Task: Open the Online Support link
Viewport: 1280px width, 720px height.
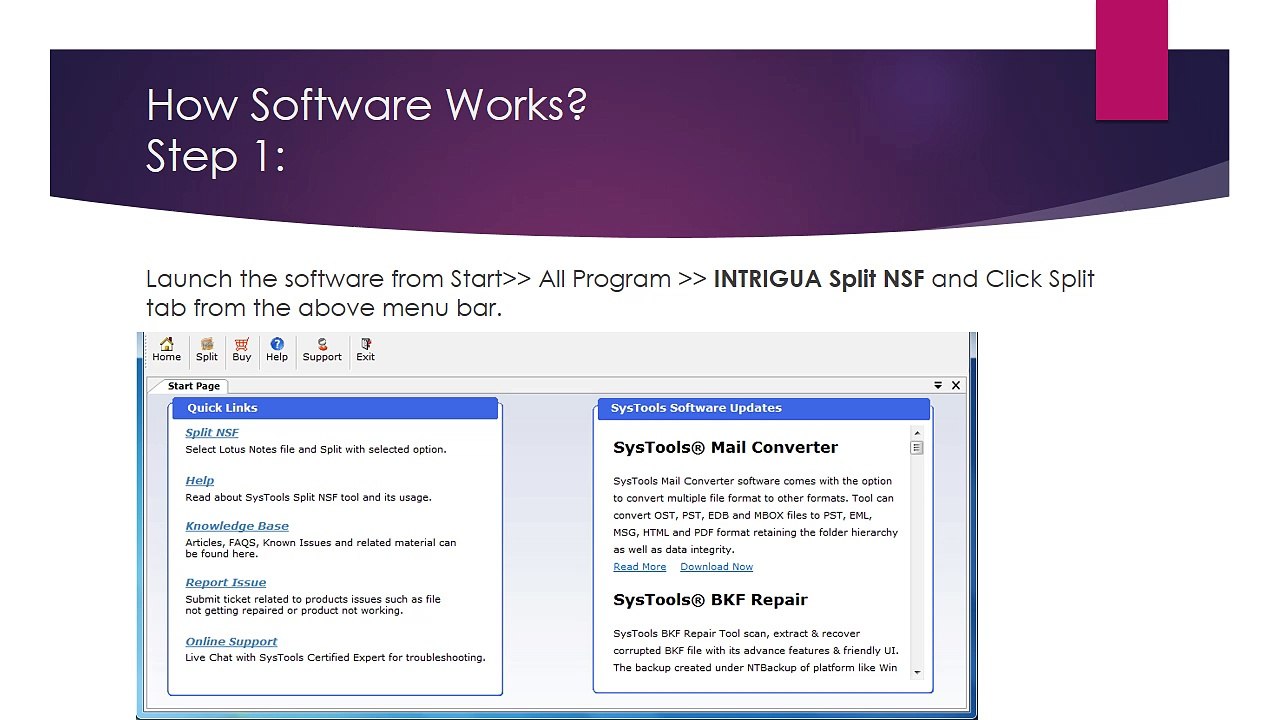Action: click(x=231, y=642)
